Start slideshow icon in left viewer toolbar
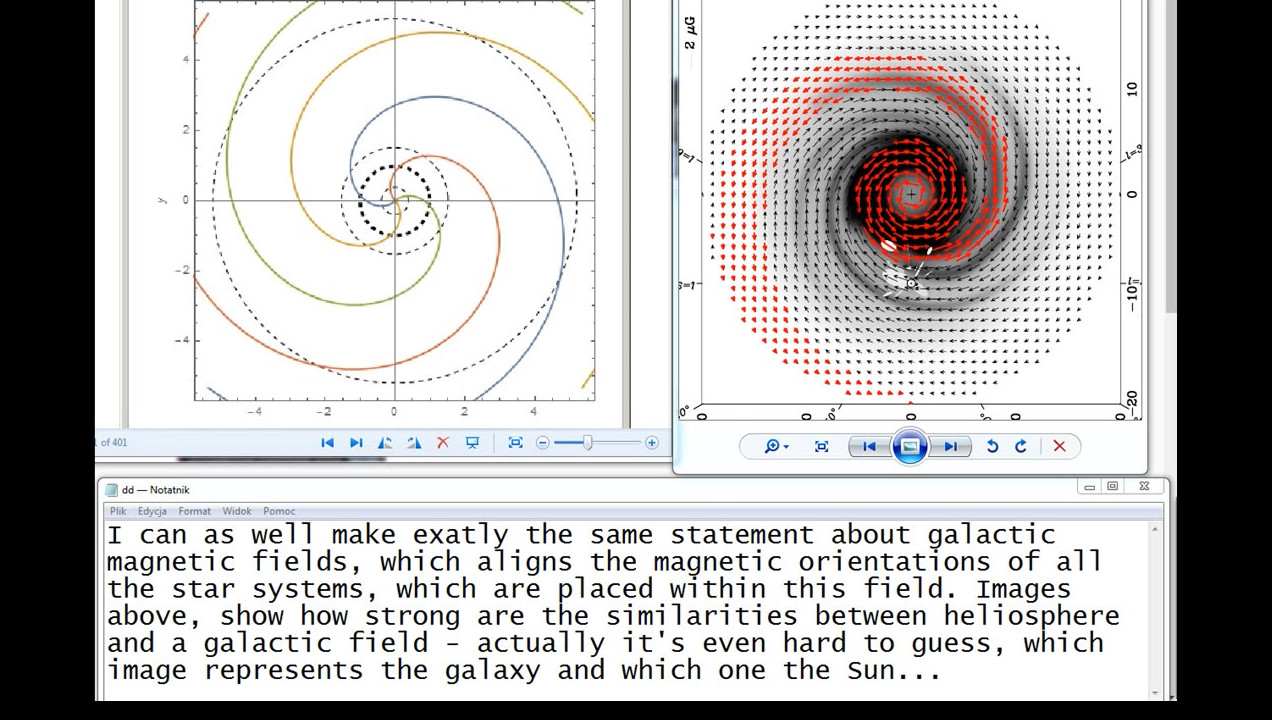The image size is (1272, 720). 472,443
